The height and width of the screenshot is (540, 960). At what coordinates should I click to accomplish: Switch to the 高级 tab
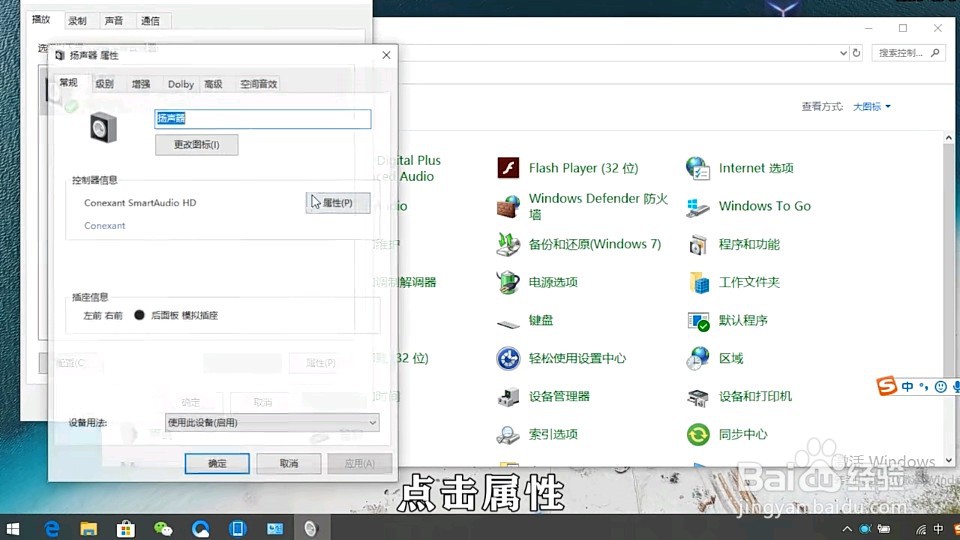point(213,84)
